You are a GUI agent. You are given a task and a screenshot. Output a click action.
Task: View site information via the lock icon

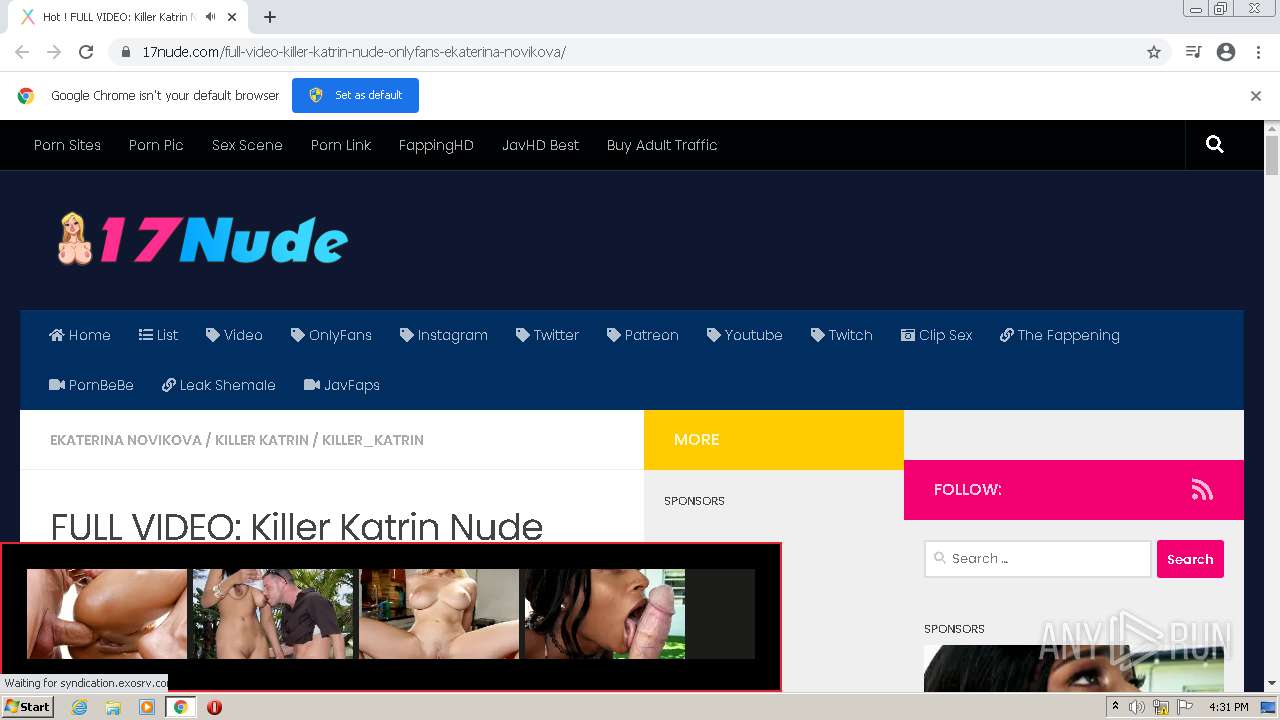pos(126,52)
